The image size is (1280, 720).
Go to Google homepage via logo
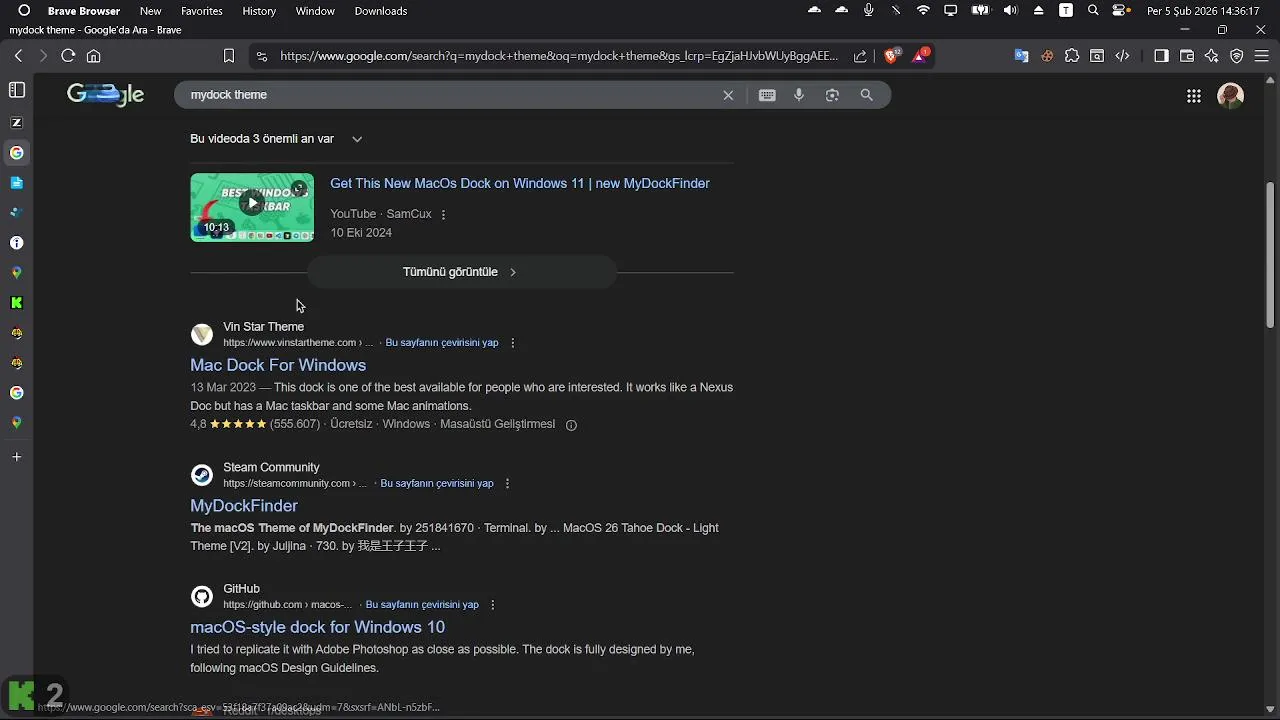[x=105, y=95]
